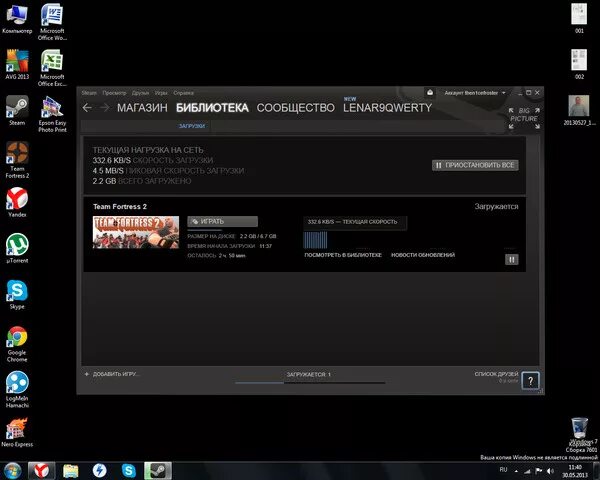Open the Компьютер desktop icon

coord(17,19)
